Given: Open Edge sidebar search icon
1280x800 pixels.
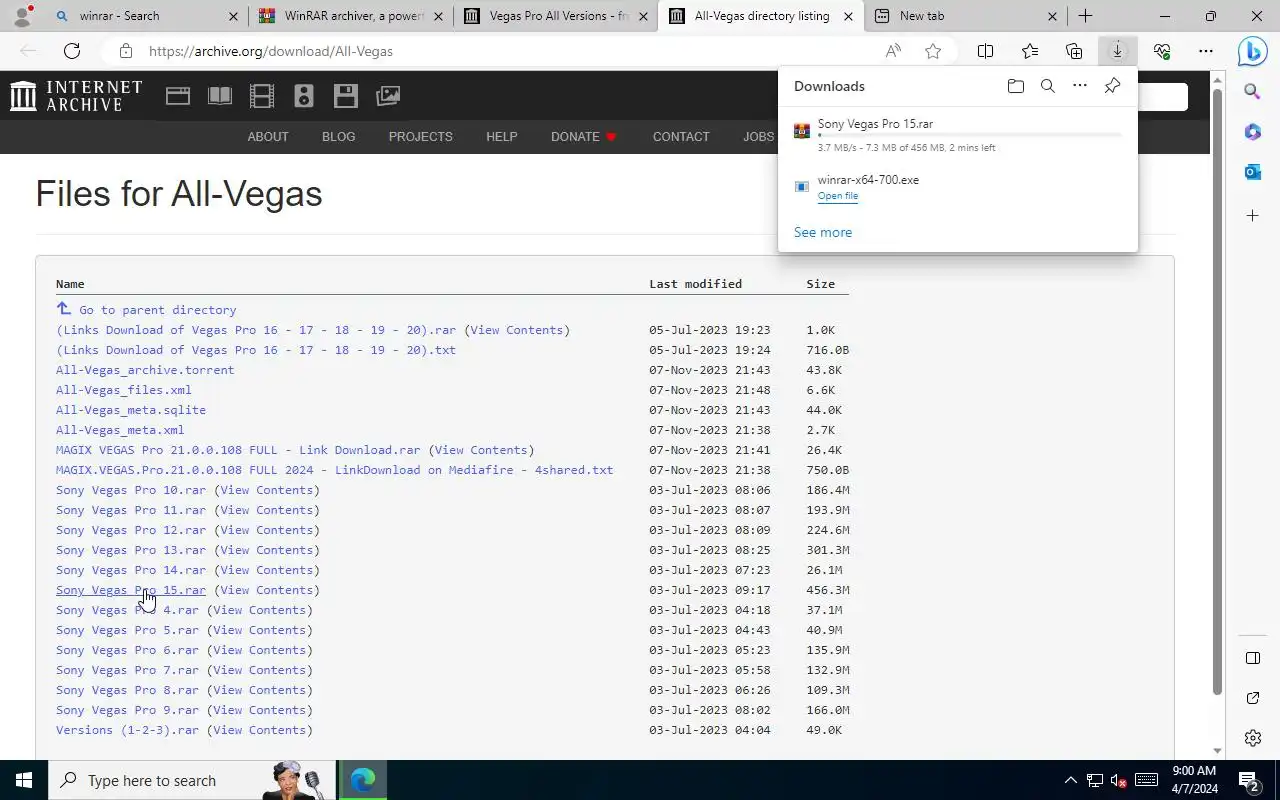Looking at the screenshot, I should pyautogui.click(x=1252, y=92).
